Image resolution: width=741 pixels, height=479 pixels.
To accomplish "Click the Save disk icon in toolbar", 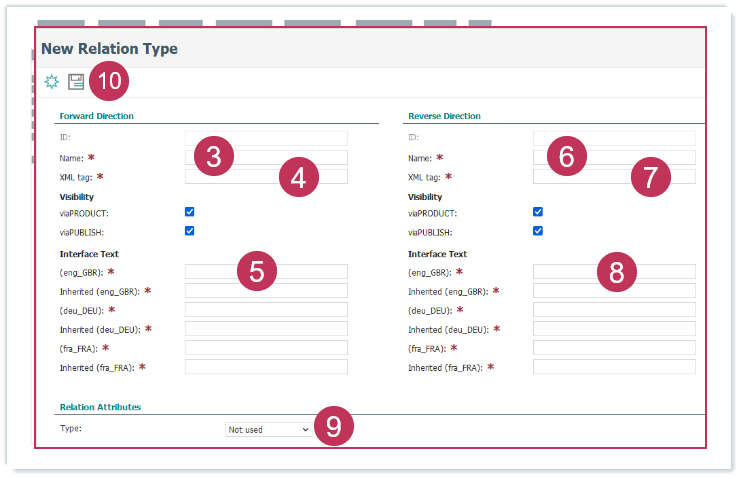I will tap(76, 82).
